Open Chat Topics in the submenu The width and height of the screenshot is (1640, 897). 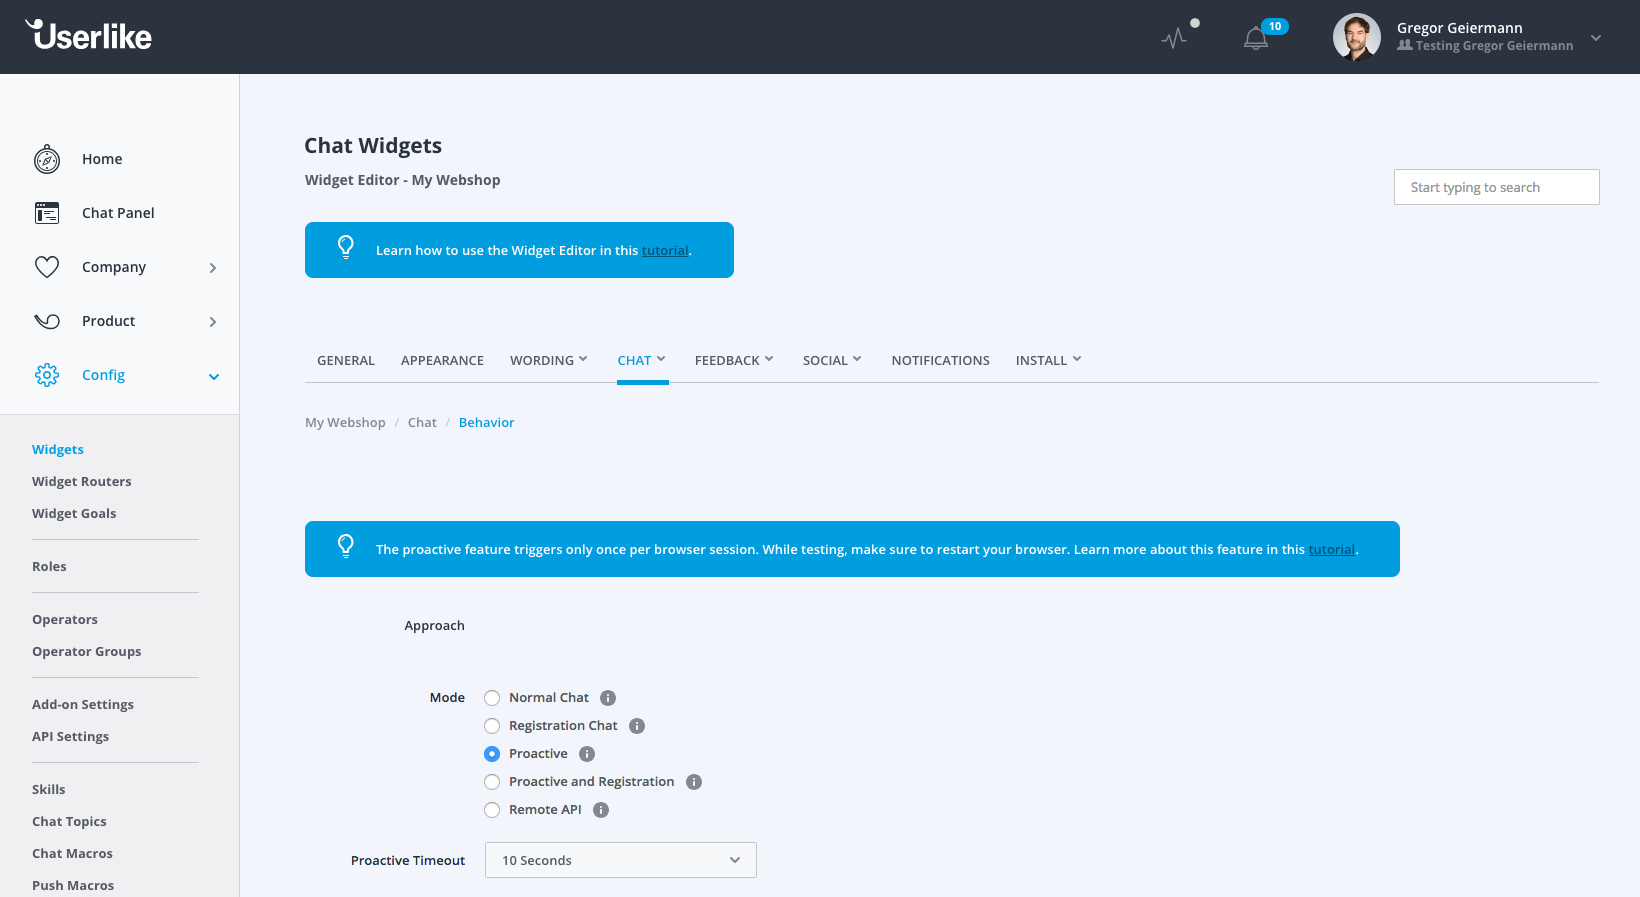tap(69, 822)
